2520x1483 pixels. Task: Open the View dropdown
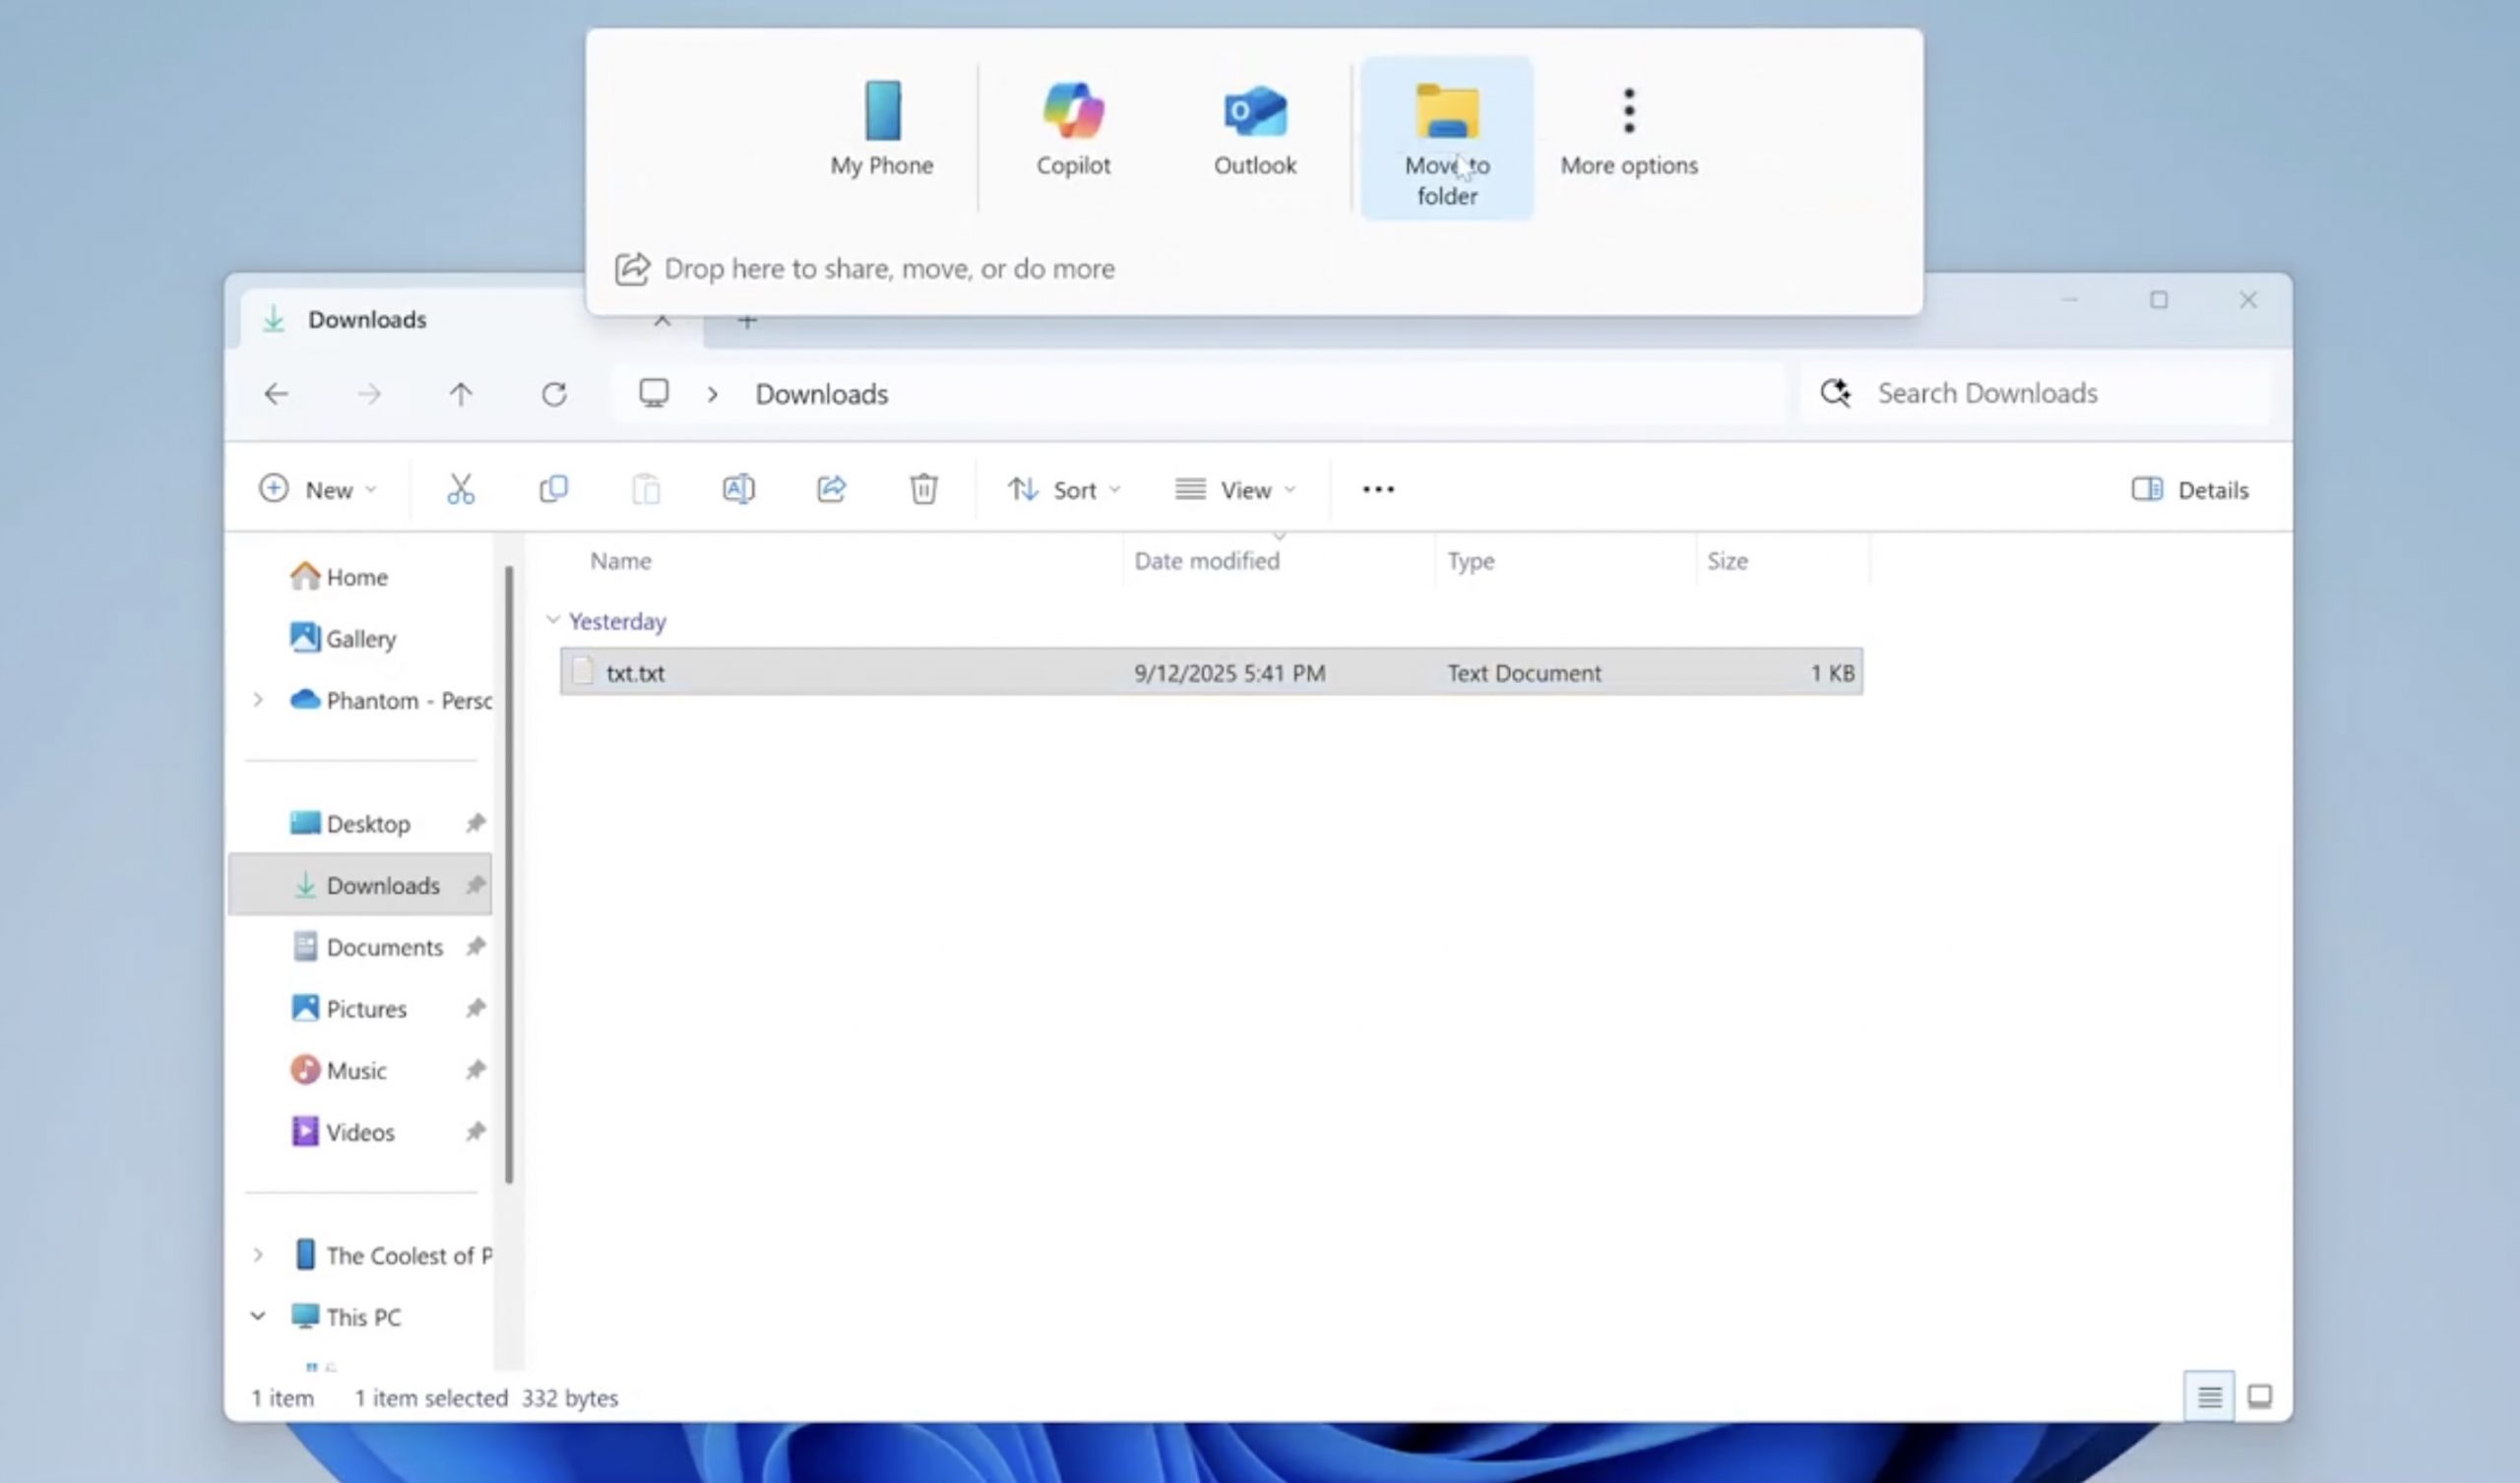pyautogui.click(x=1235, y=489)
